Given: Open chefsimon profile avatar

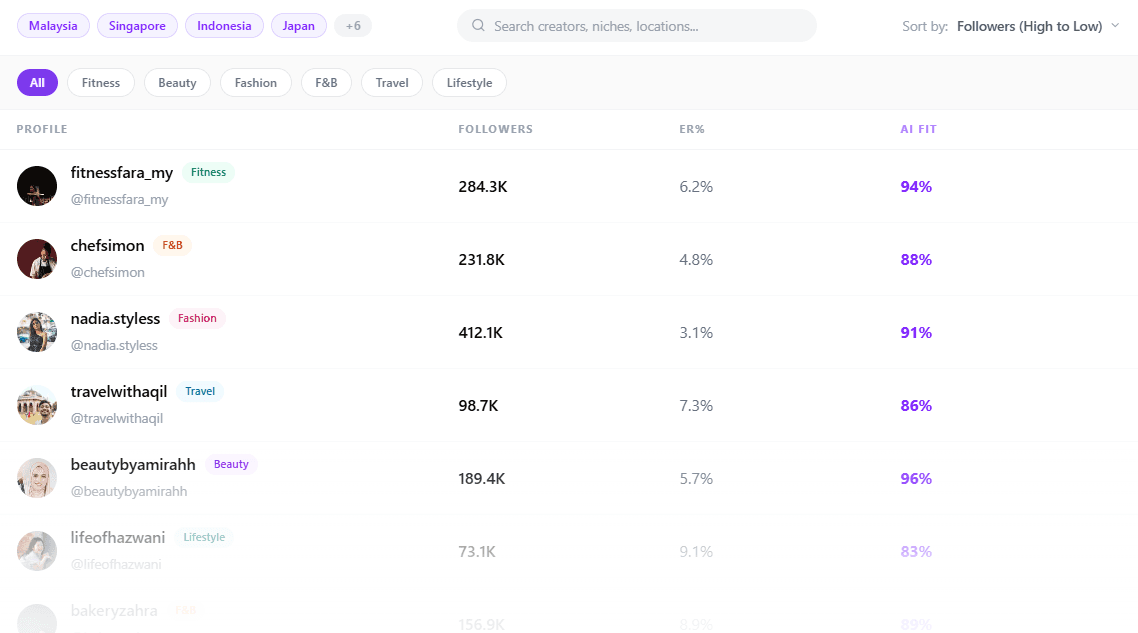Looking at the screenshot, I should (x=37, y=259).
